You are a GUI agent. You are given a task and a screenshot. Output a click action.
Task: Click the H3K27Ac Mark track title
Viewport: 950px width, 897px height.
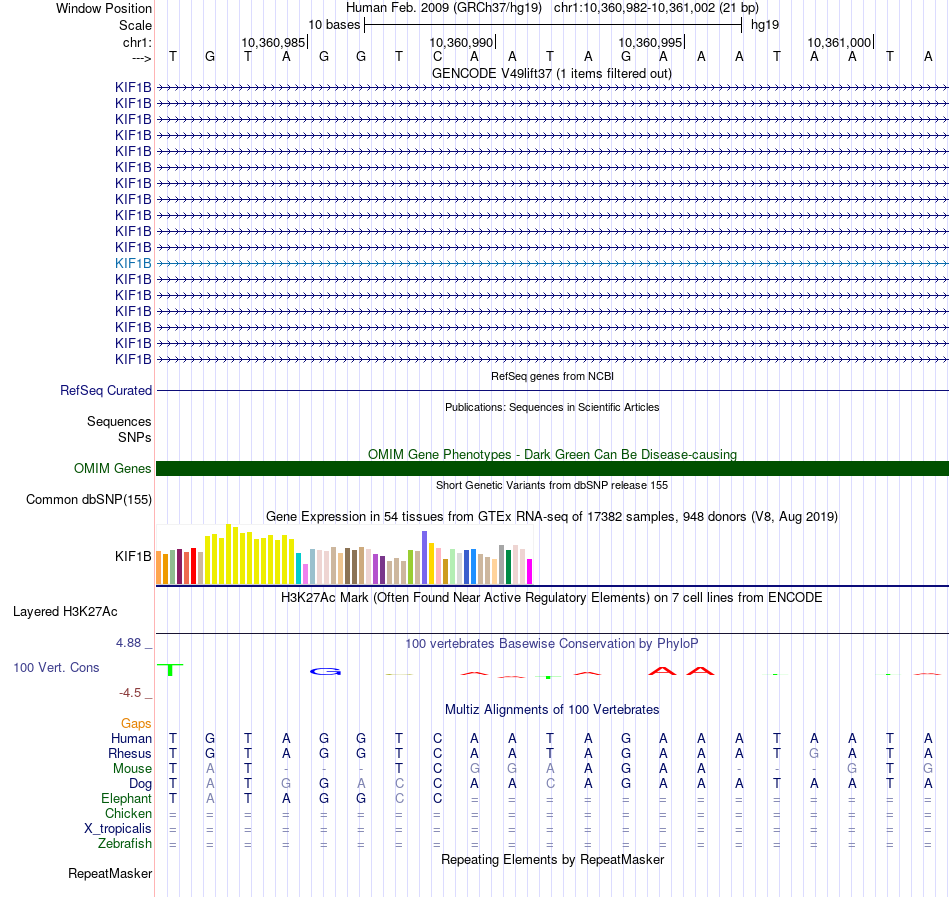point(552,598)
